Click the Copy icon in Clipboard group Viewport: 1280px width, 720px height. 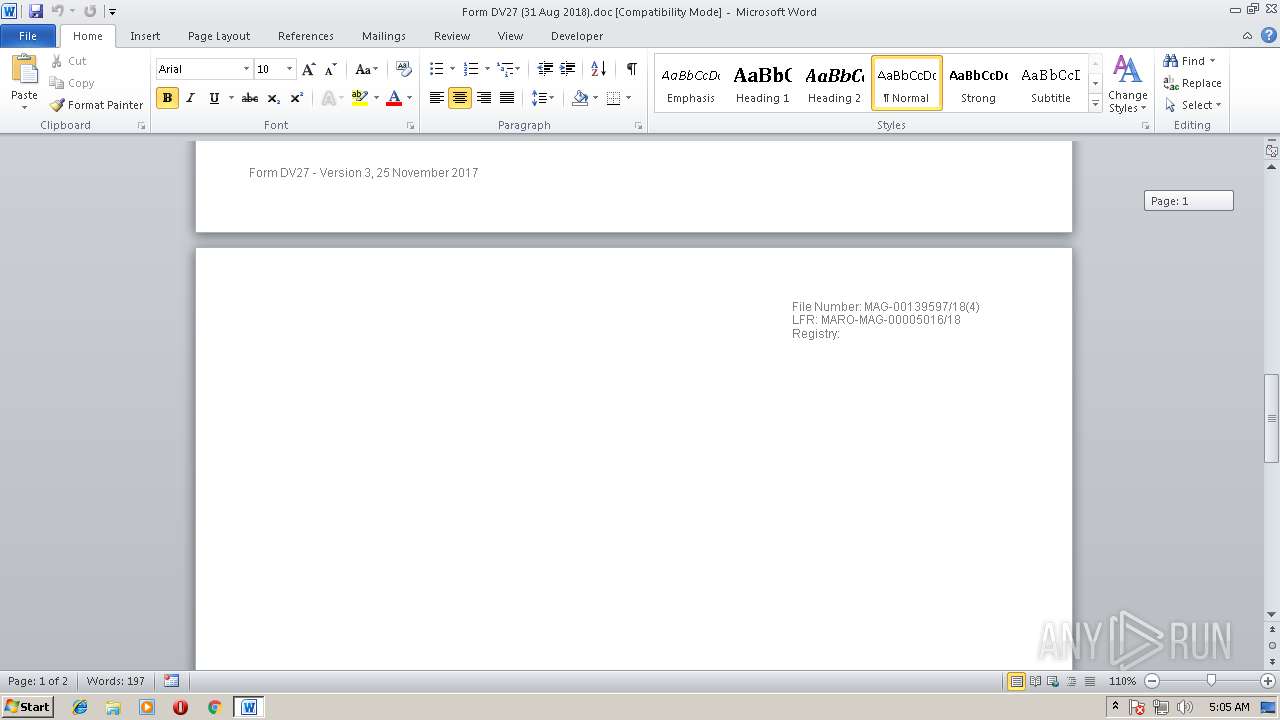click(57, 83)
